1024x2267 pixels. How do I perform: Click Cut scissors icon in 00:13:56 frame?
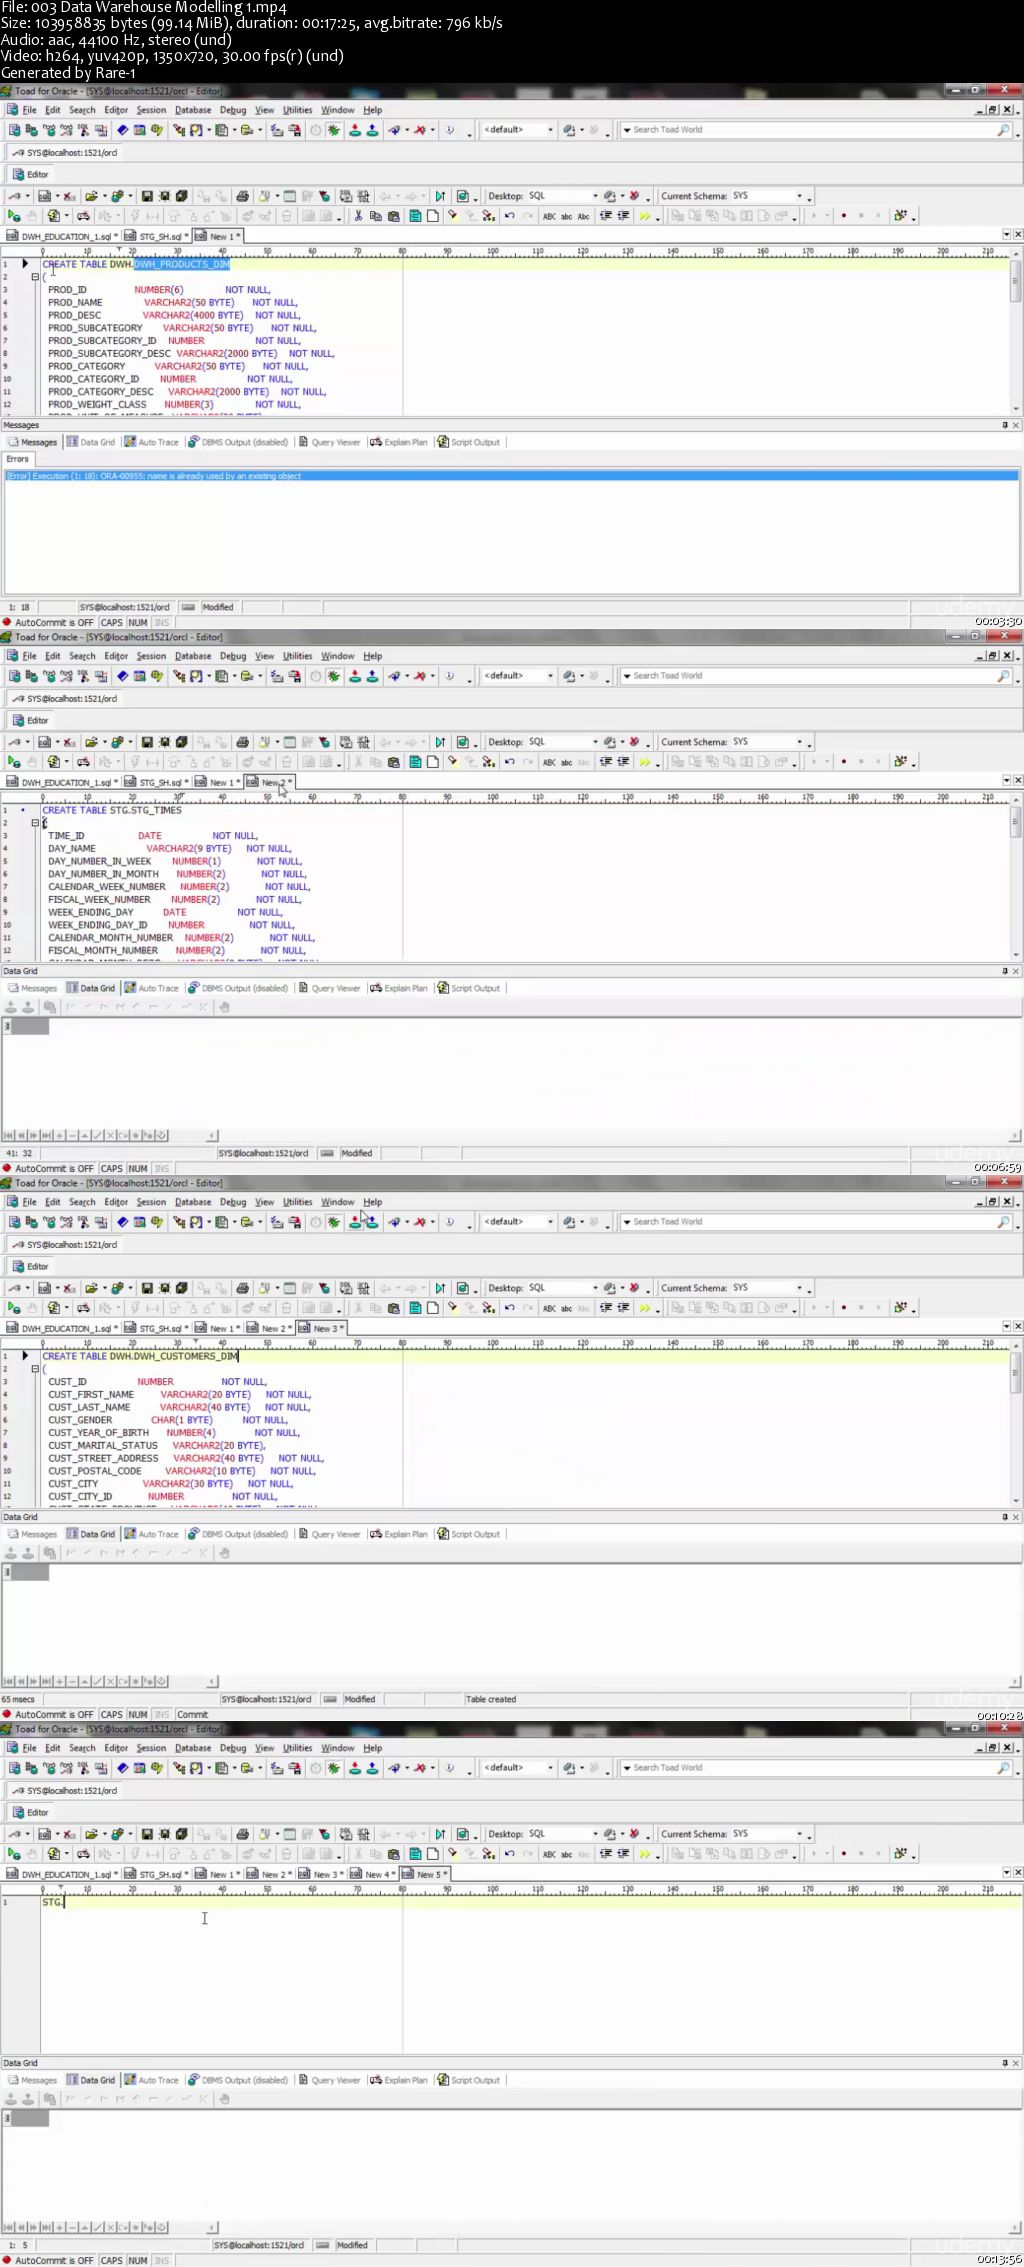point(358,1853)
